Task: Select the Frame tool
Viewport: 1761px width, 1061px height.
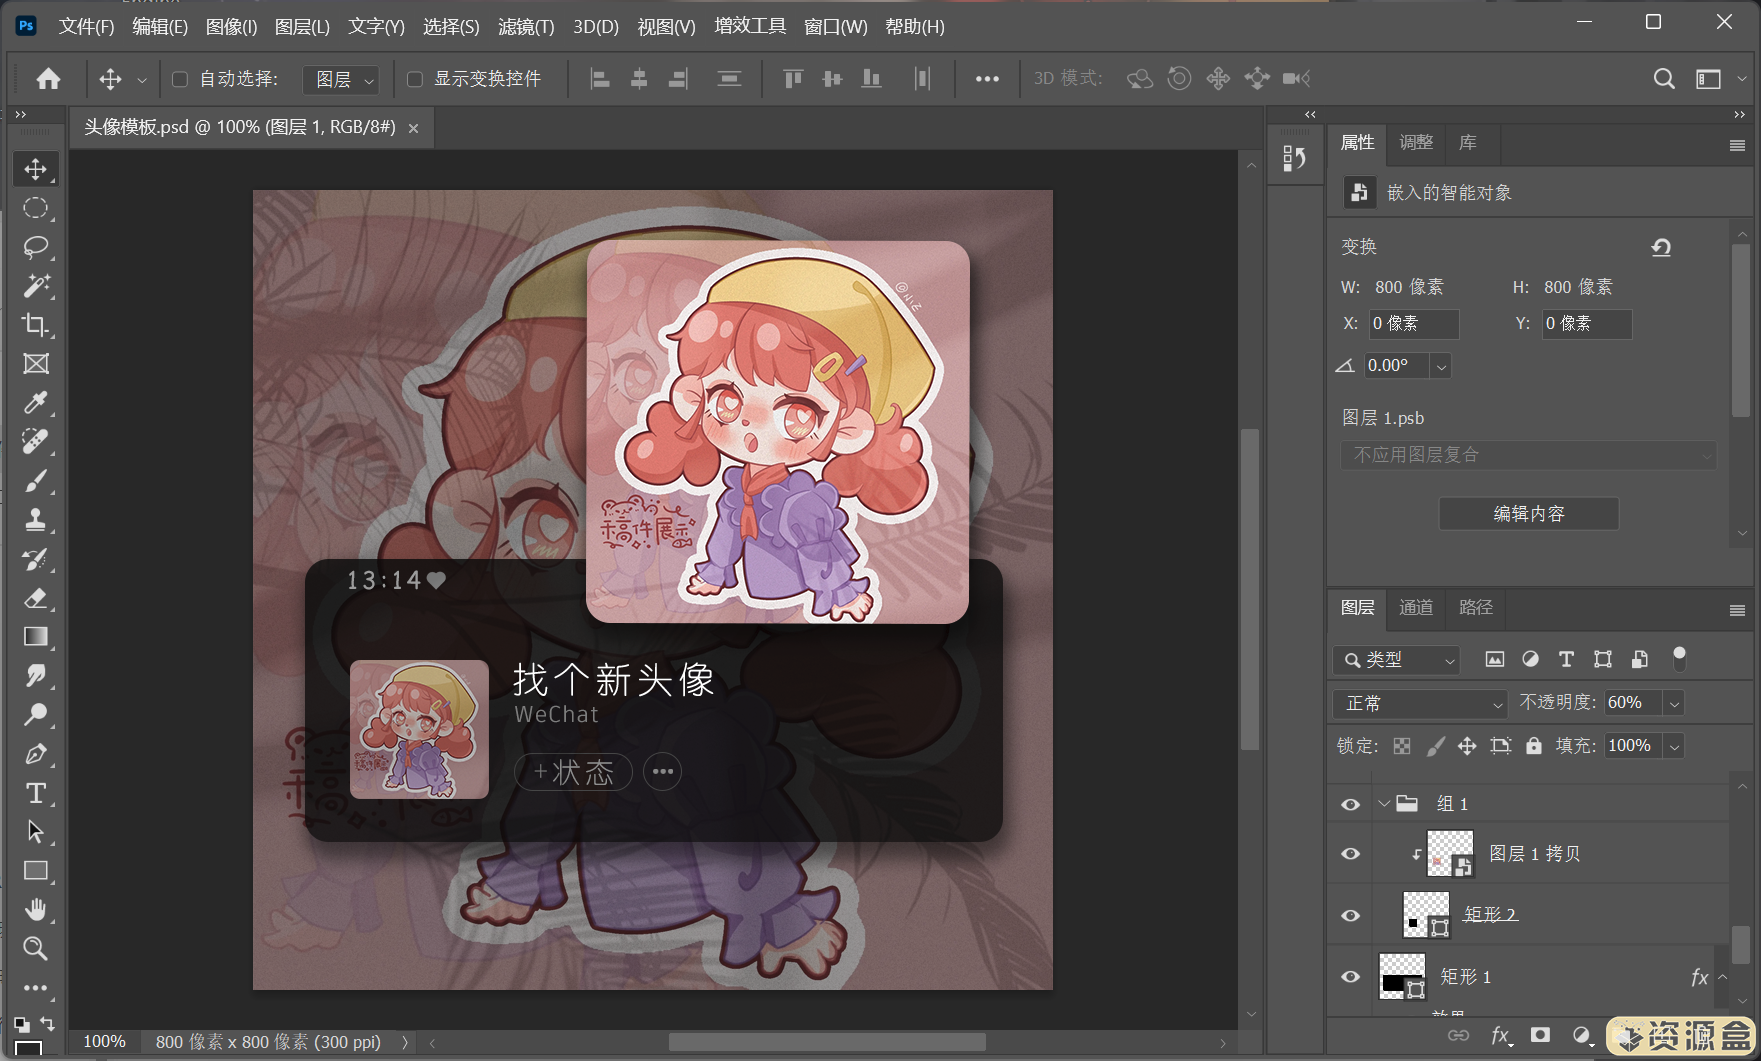Action: (36, 364)
